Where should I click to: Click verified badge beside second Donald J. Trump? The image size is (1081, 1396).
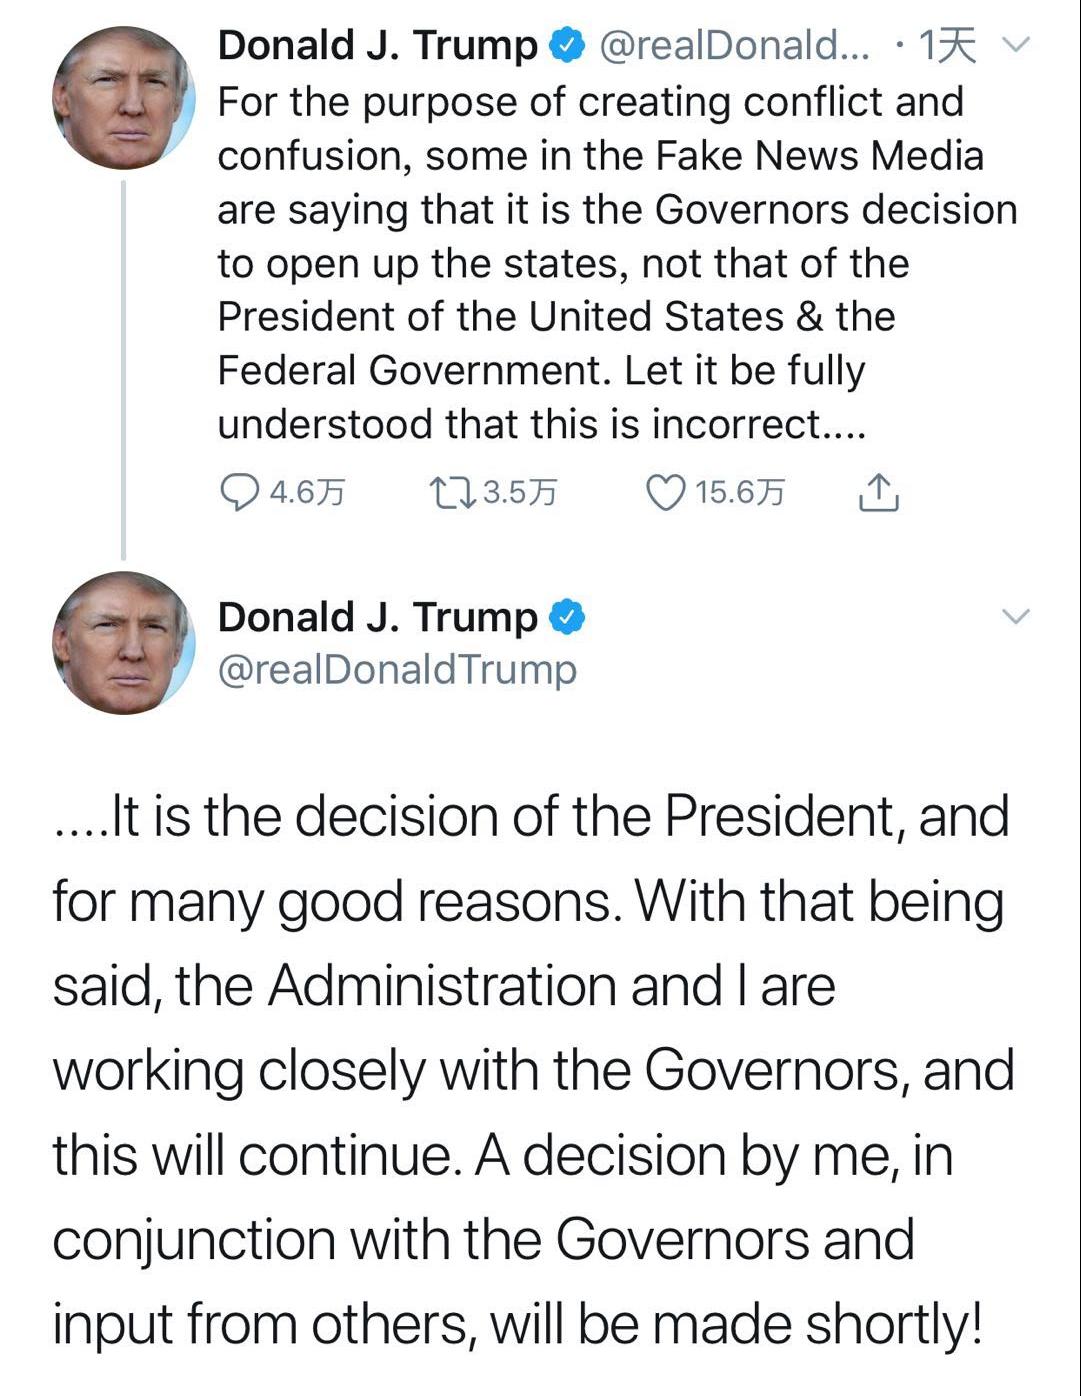click(x=565, y=618)
